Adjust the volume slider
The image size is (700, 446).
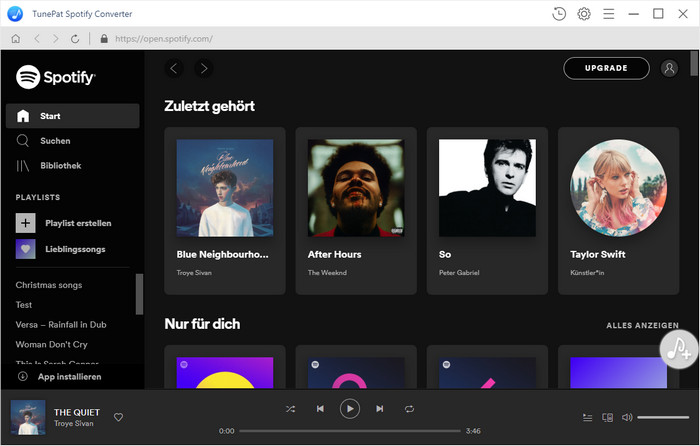click(663, 417)
